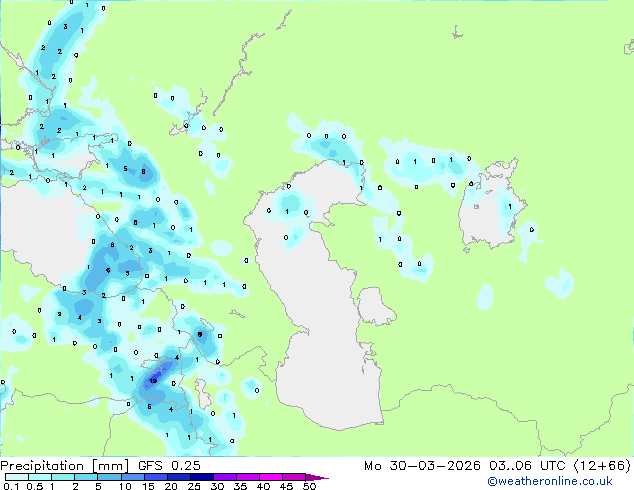Click the 0.1–0.5 mm legend color box
The width and height of the screenshot is (634, 490).
[x=17, y=477]
